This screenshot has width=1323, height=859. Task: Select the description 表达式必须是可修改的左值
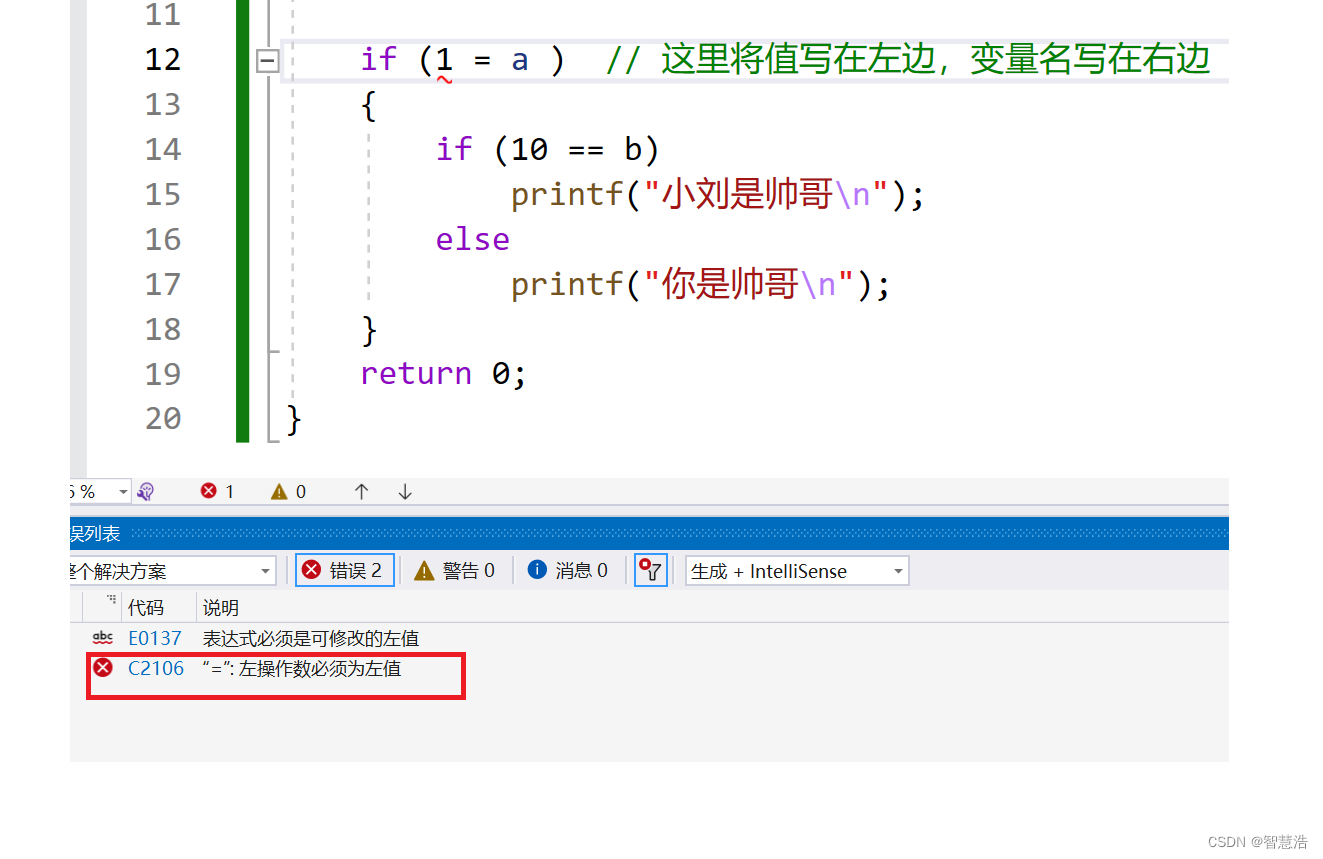click(x=311, y=638)
